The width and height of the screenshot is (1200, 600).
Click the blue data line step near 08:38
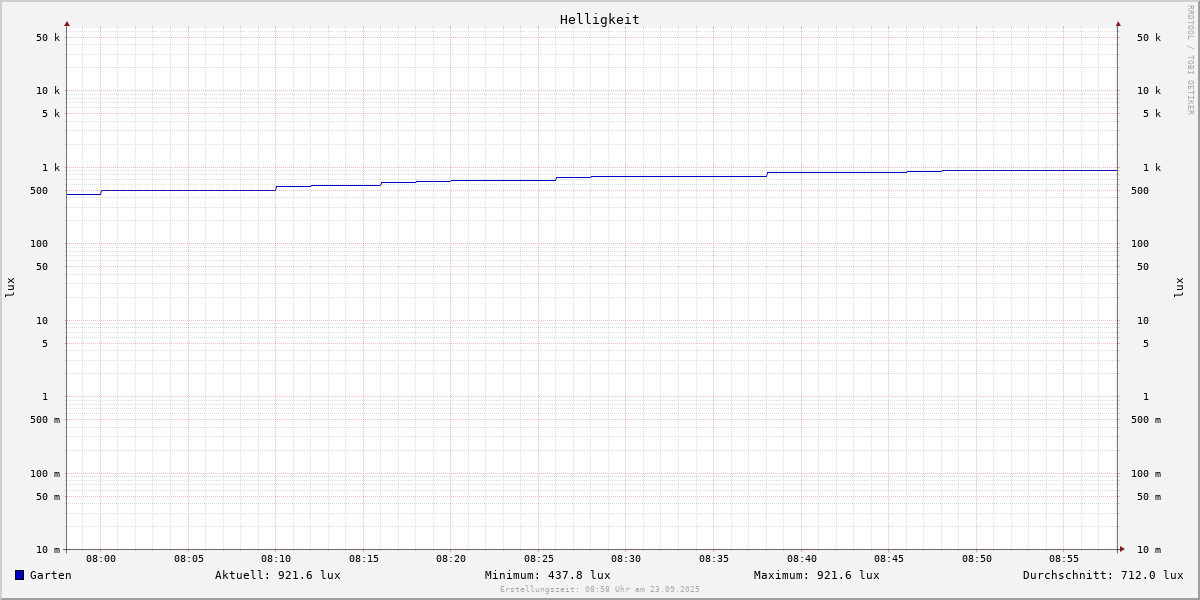tap(767, 174)
